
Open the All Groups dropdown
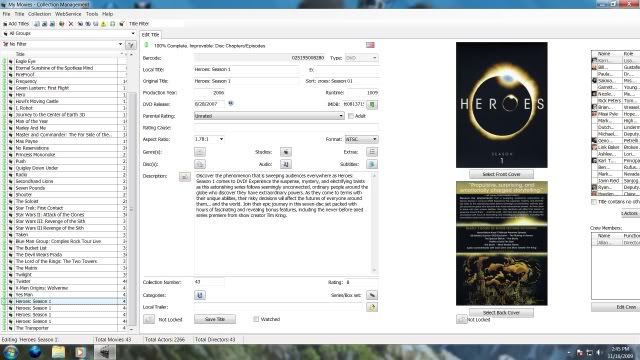(69, 33)
